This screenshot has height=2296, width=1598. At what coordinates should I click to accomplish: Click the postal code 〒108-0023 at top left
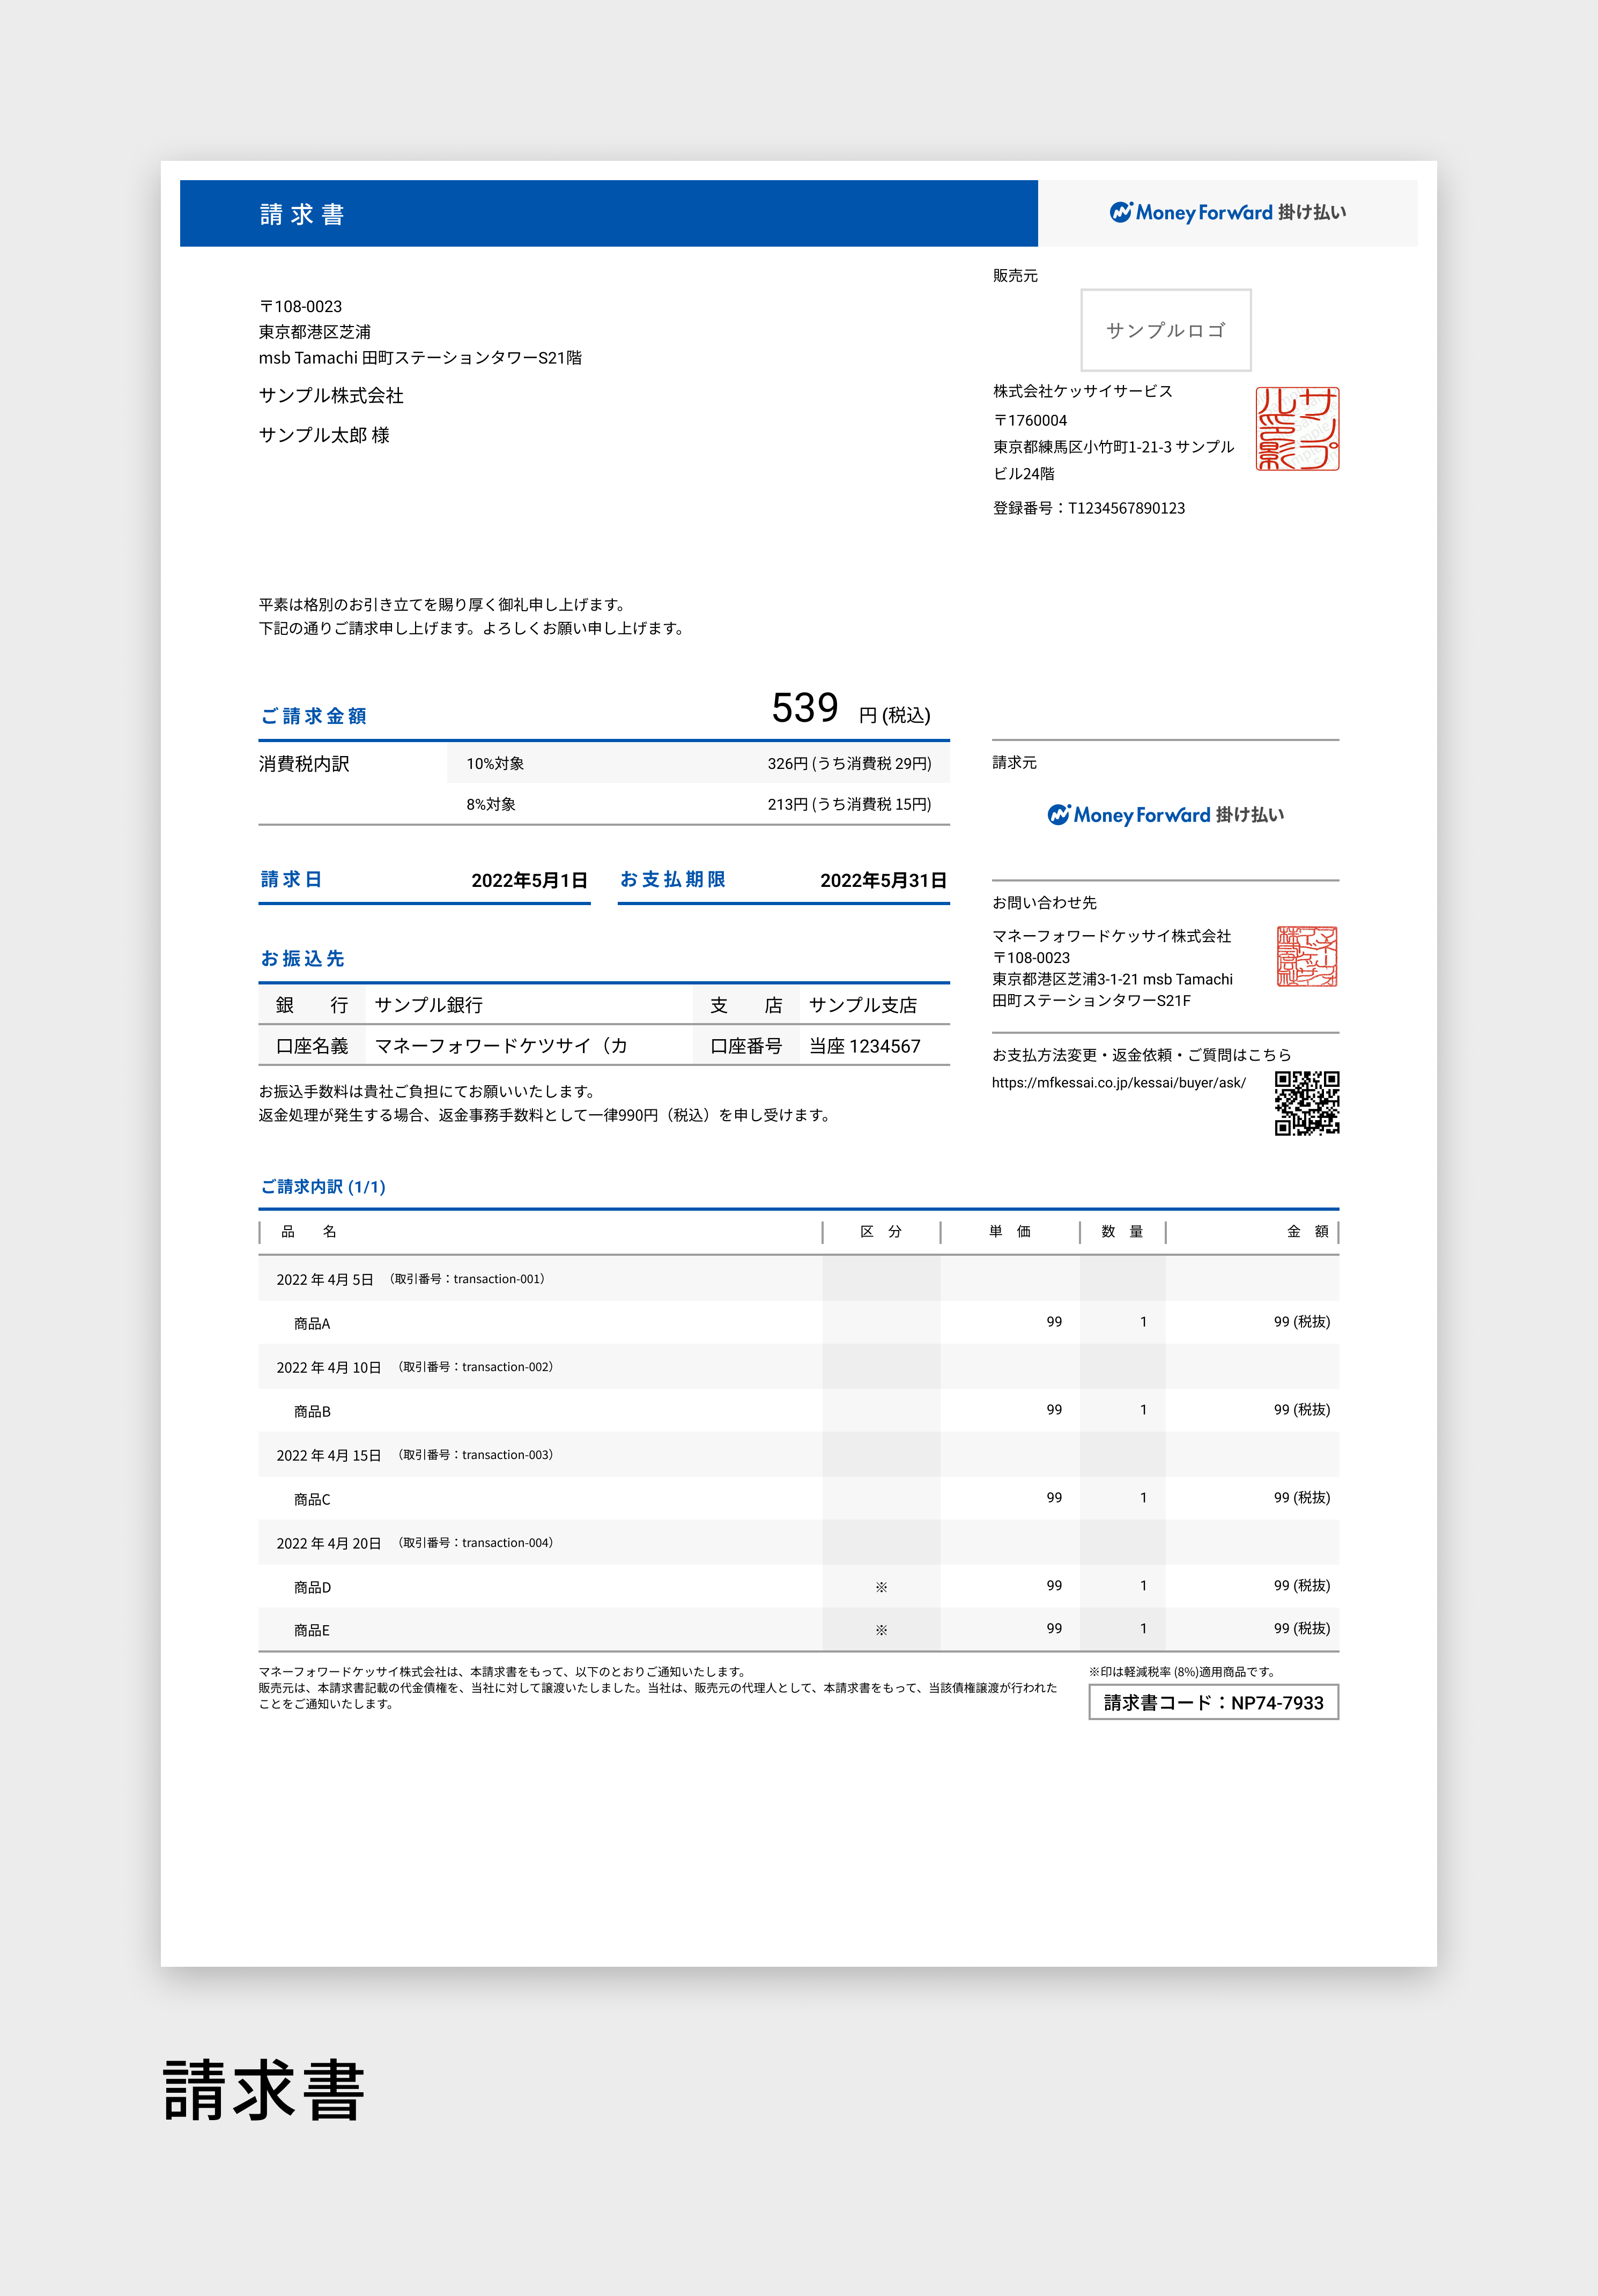[x=300, y=306]
